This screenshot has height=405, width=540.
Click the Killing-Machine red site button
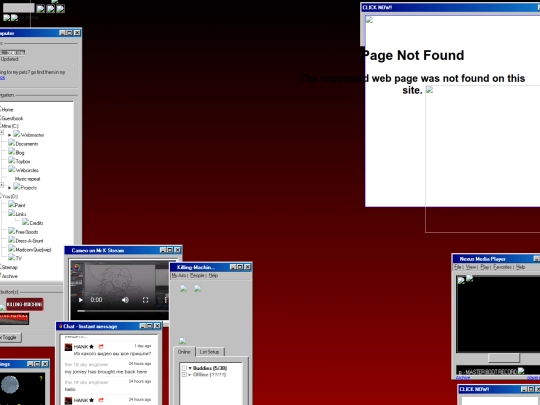25,304
